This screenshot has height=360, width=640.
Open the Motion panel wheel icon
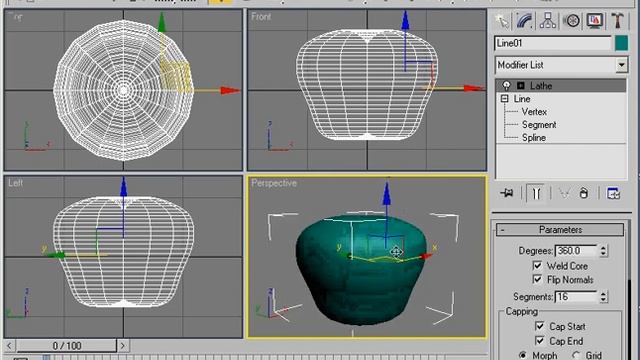pyautogui.click(x=572, y=20)
